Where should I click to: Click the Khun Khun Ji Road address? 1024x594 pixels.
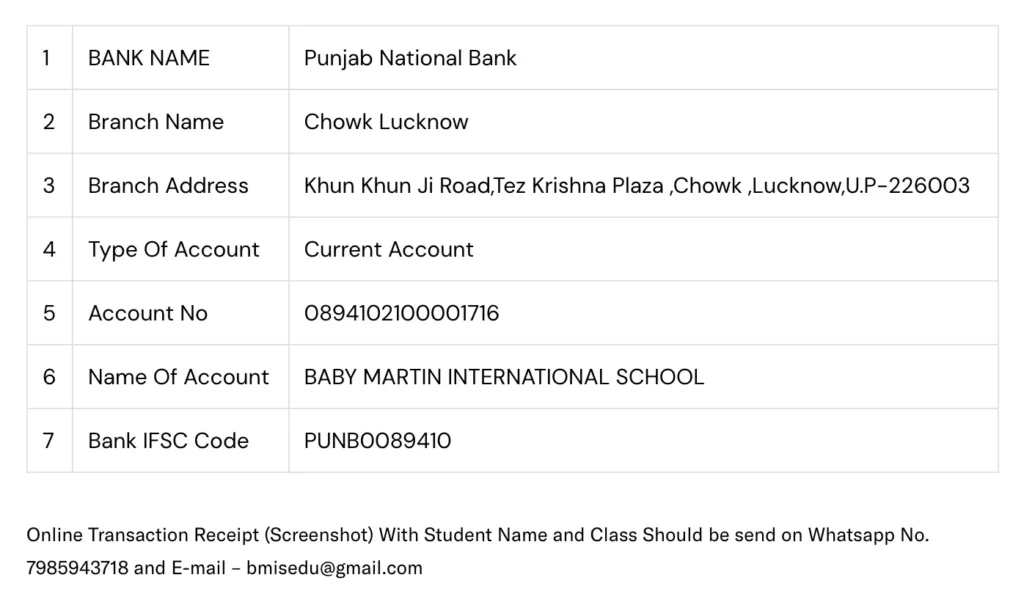pyautogui.click(x=636, y=185)
